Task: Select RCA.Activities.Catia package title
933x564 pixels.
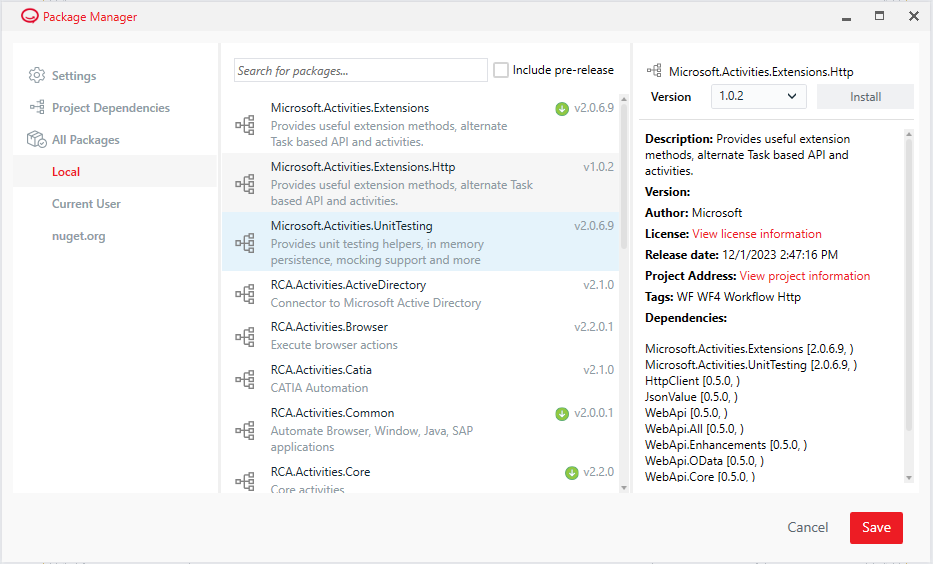Action: coord(321,369)
